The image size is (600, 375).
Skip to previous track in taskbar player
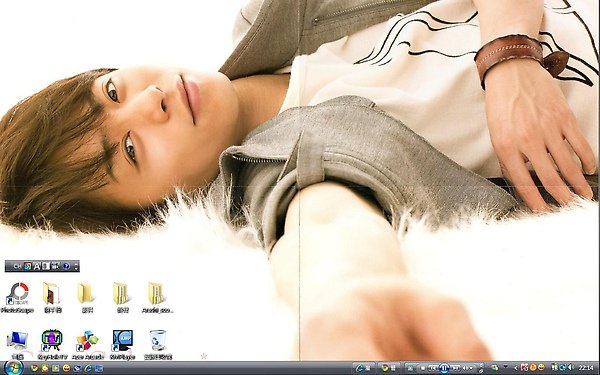(433, 368)
